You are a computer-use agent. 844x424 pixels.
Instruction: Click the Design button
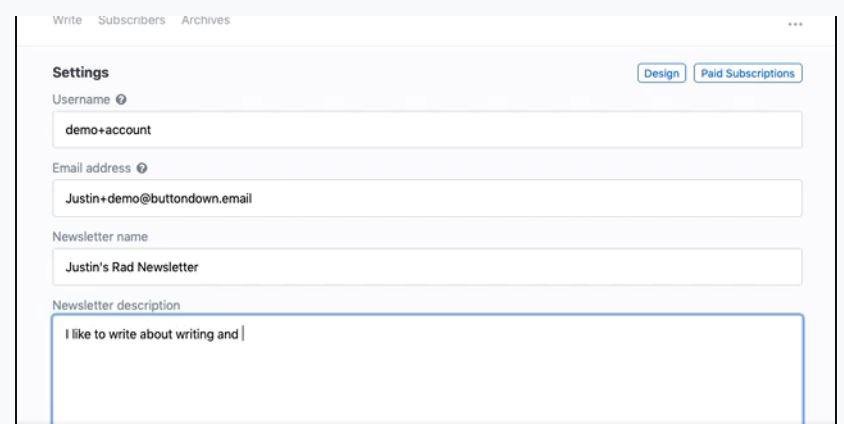click(x=662, y=73)
